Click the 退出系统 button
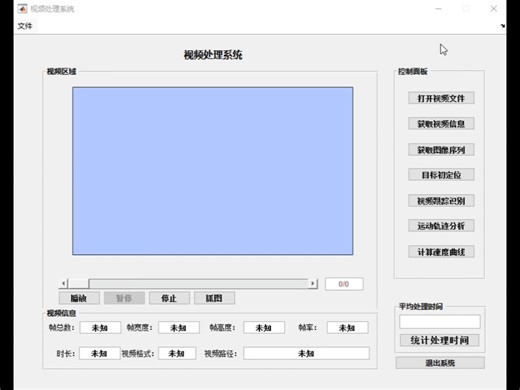 (x=440, y=363)
